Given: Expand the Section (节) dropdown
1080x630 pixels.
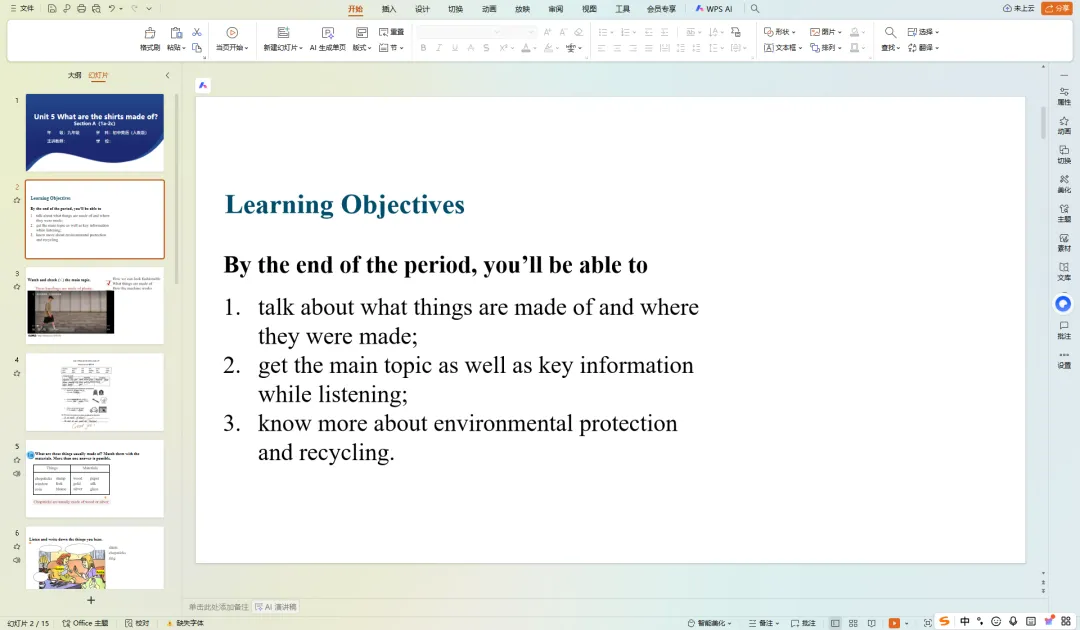Looking at the screenshot, I should point(391,48).
